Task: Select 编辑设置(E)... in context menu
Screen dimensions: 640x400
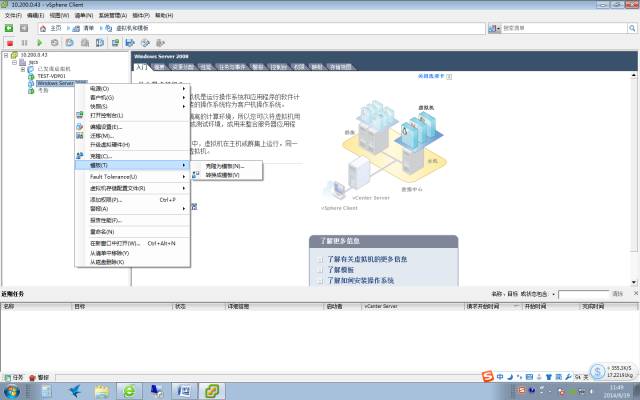Action: click(x=133, y=127)
